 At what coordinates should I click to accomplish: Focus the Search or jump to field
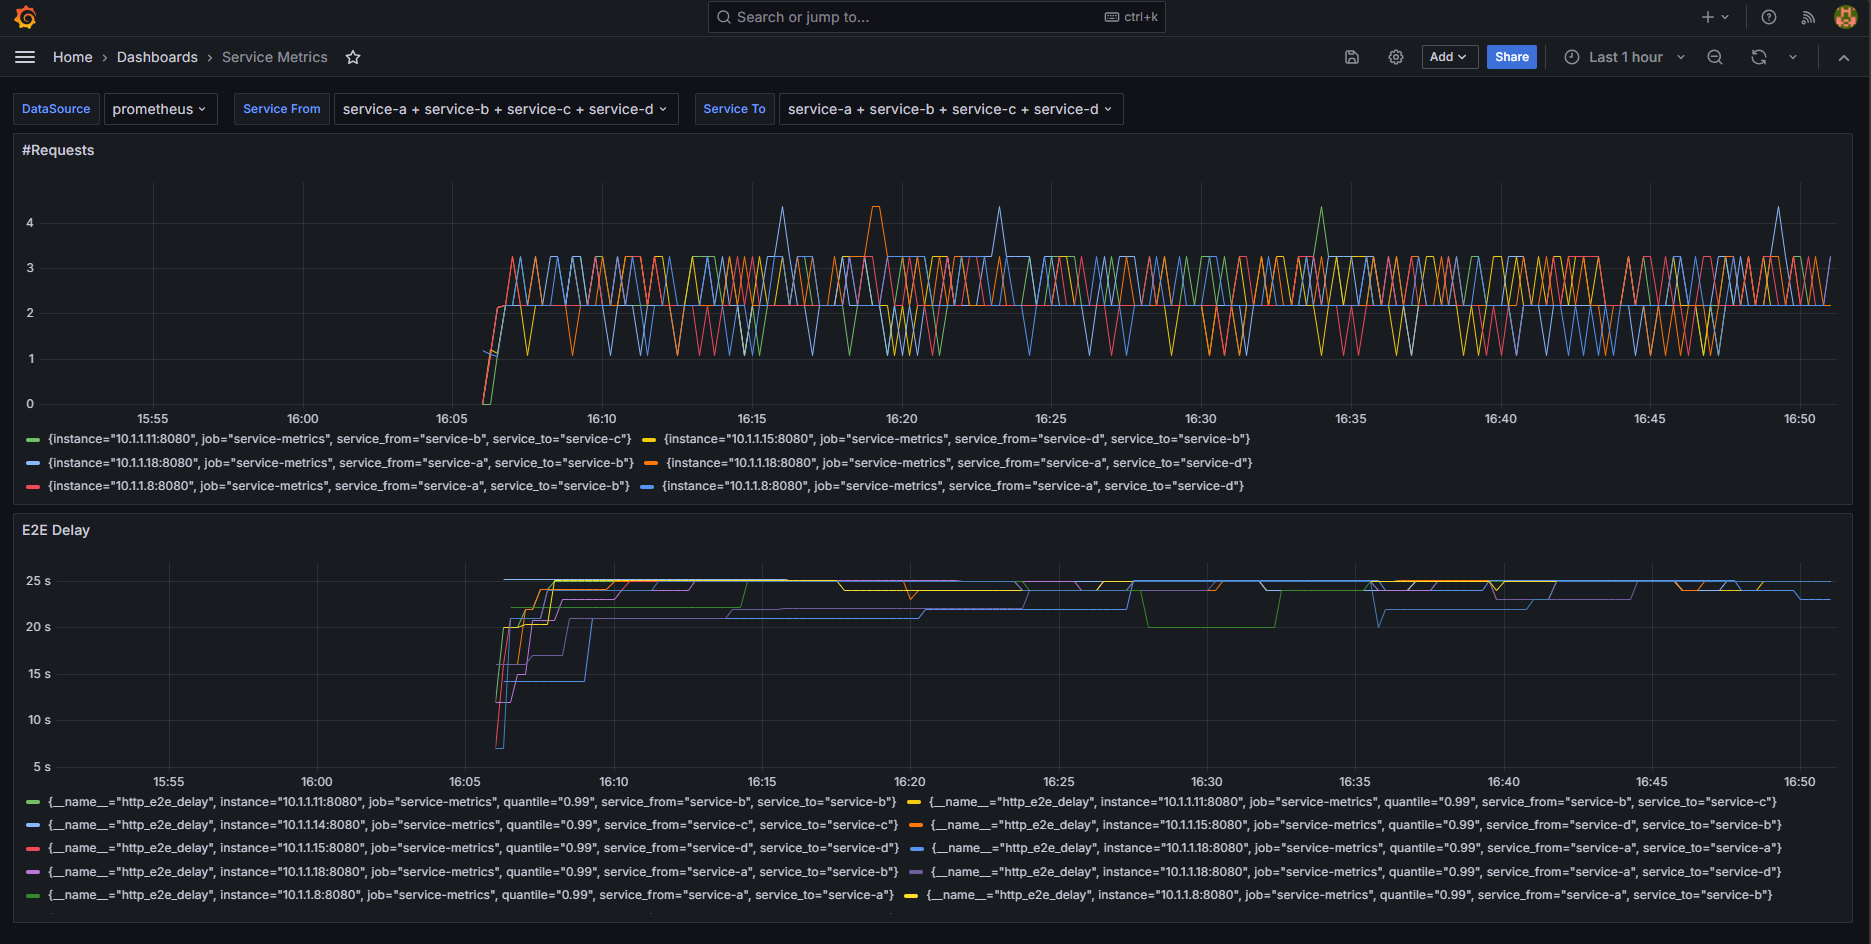pyautogui.click(x=937, y=17)
